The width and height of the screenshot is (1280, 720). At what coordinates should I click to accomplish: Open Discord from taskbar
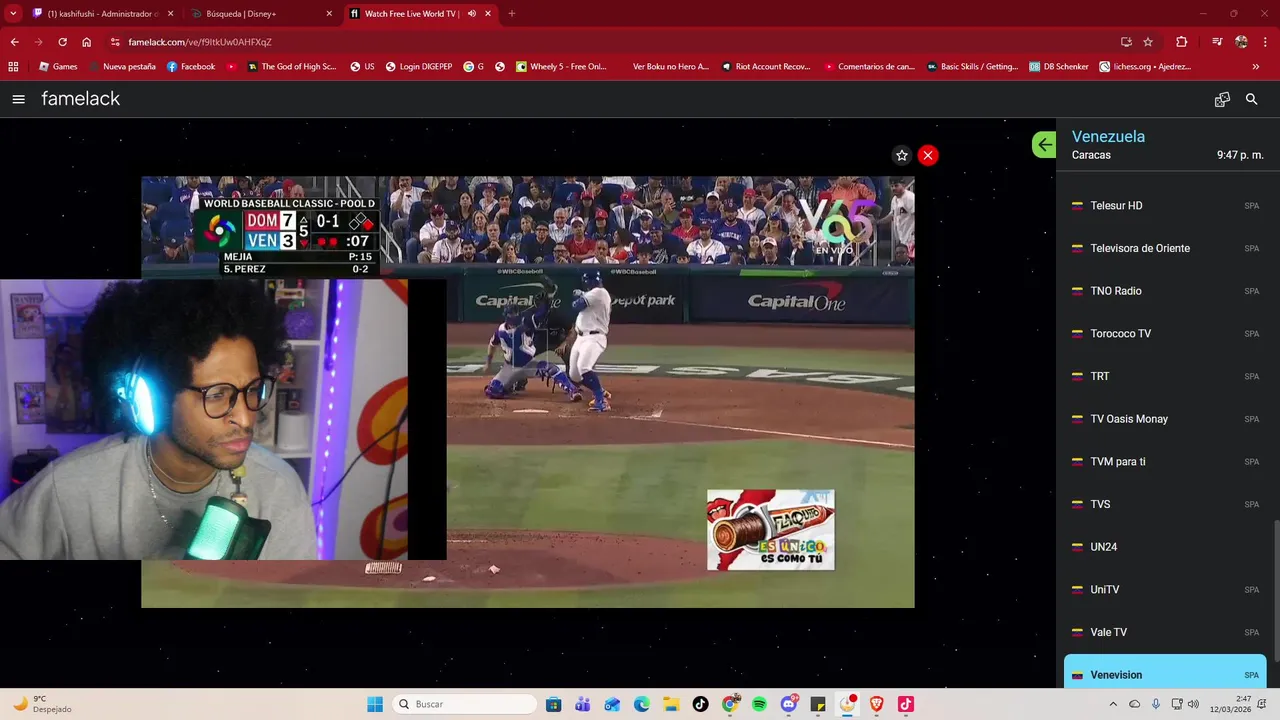(788, 704)
